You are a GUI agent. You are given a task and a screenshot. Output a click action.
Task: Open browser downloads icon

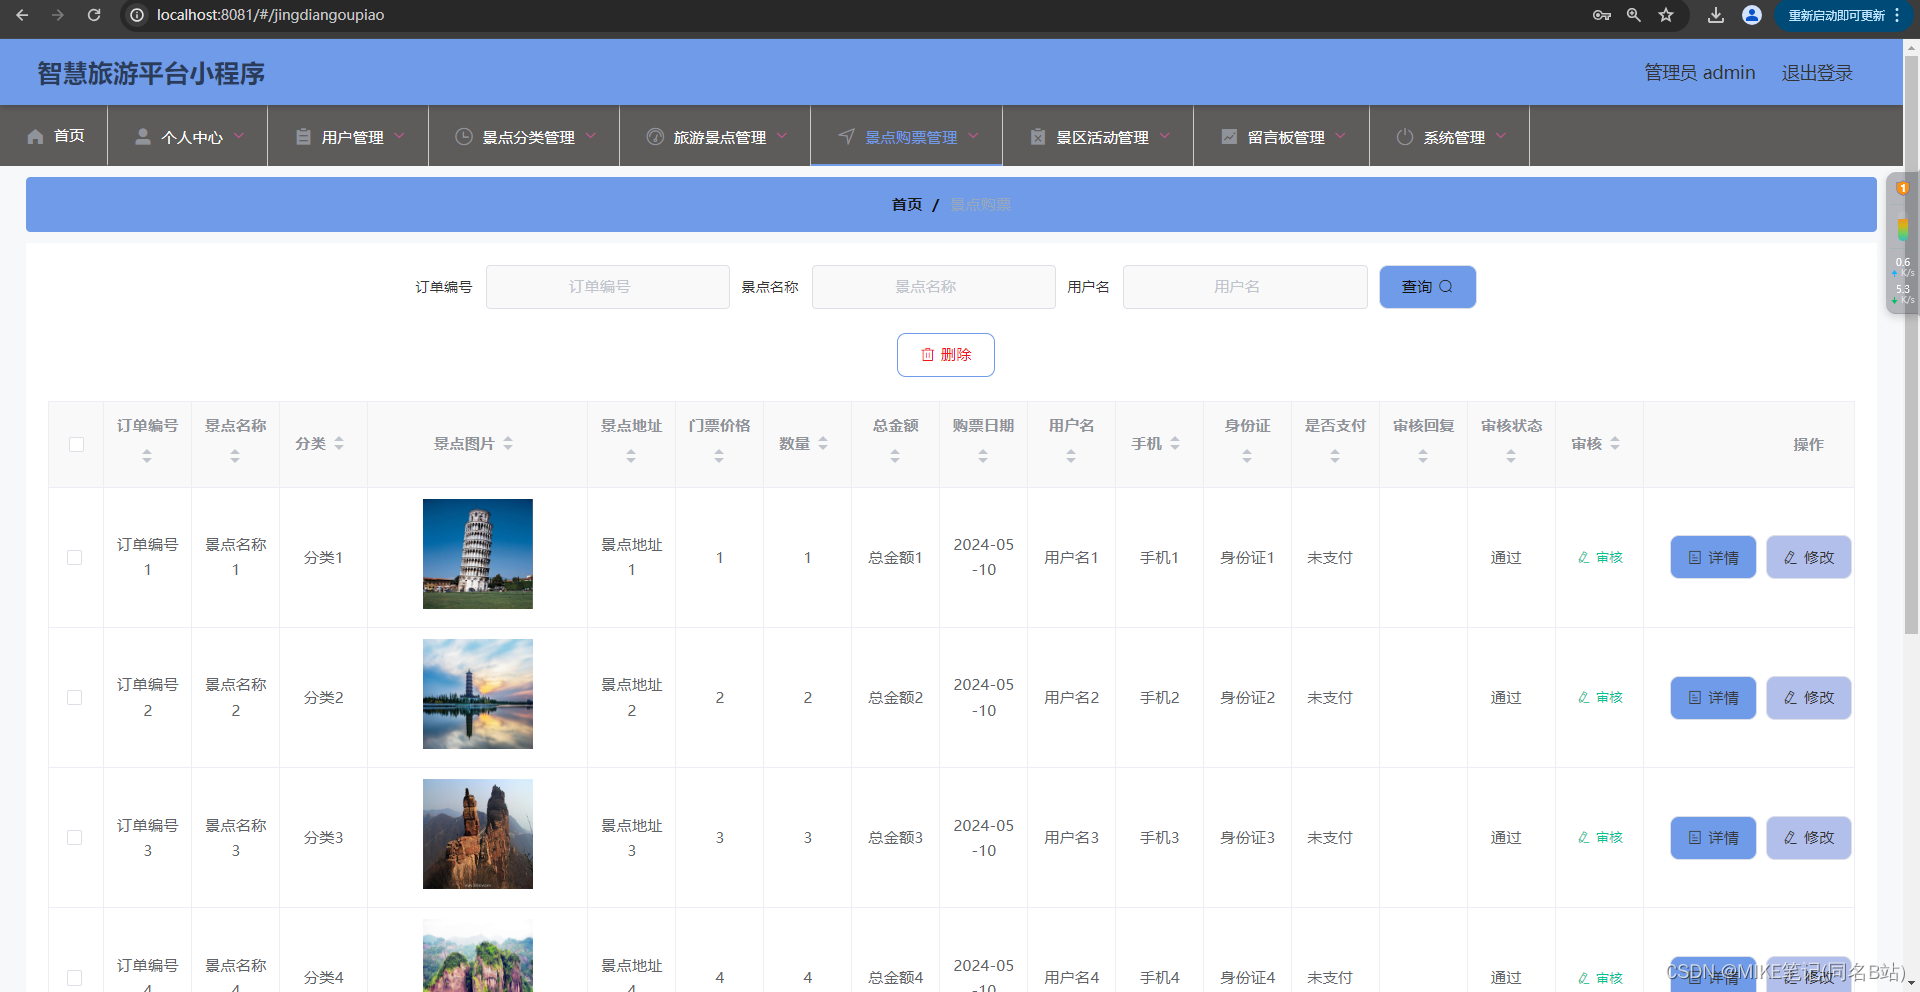tap(1716, 15)
